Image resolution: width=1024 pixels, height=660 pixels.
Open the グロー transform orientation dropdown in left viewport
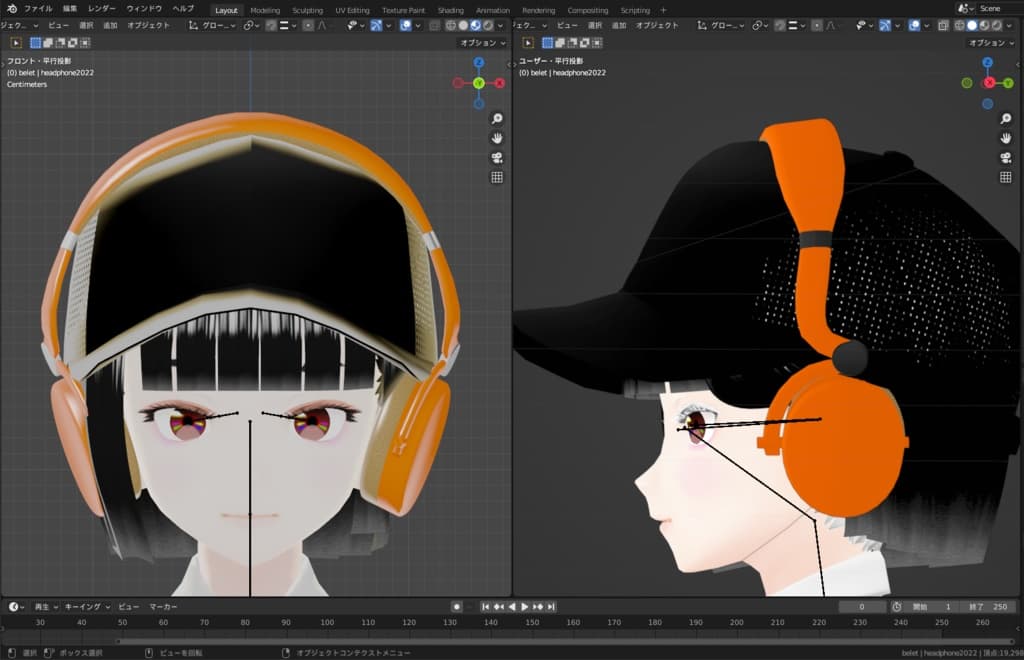[x=214, y=25]
